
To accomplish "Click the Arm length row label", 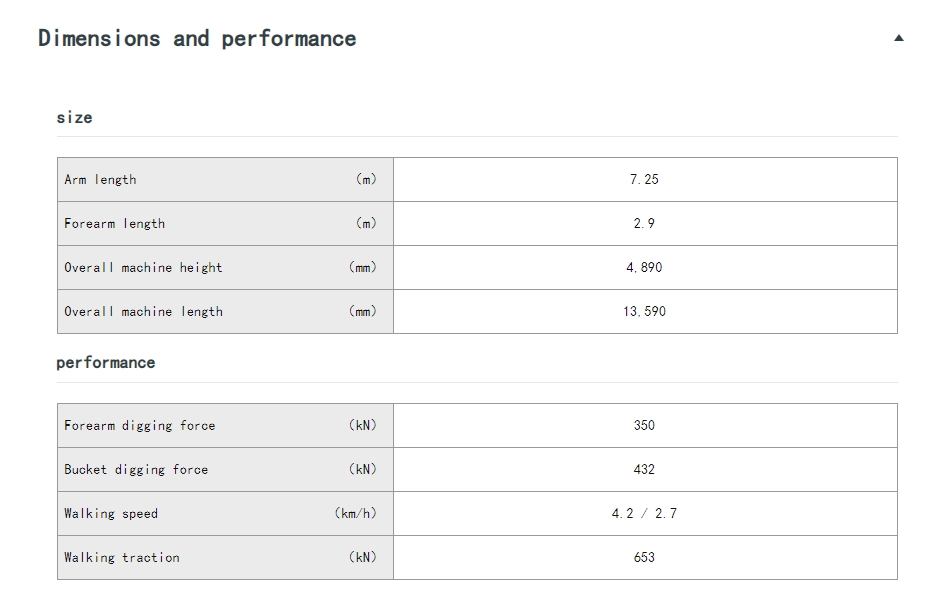I will tap(100, 180).
